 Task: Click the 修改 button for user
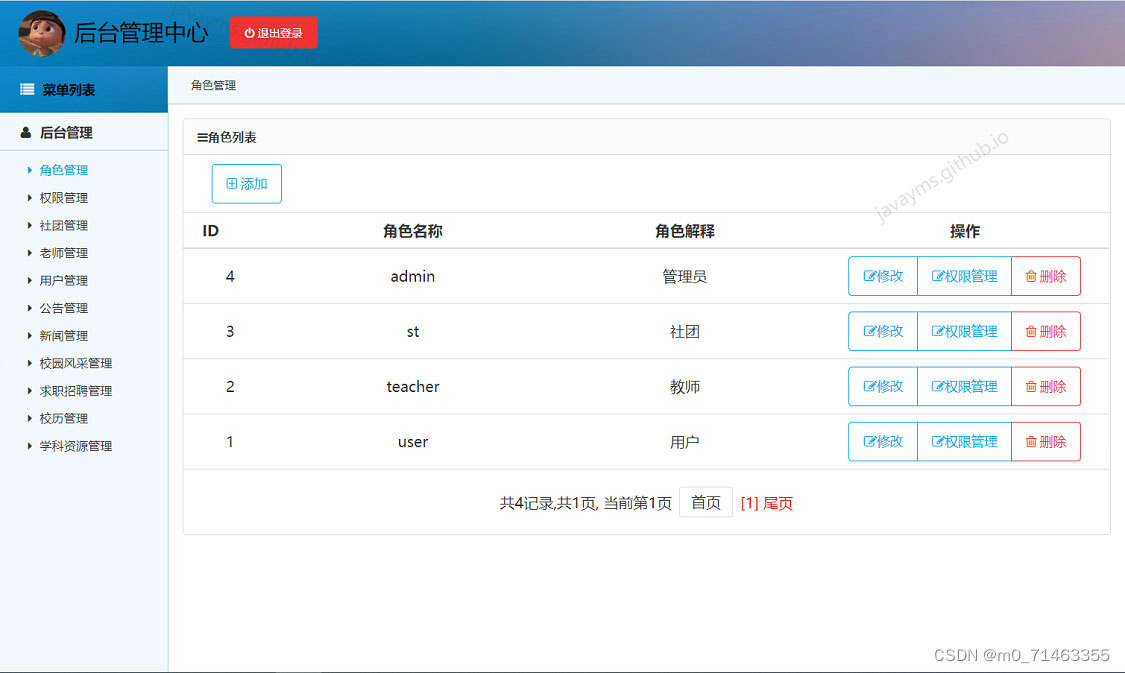tap(883, 442)
